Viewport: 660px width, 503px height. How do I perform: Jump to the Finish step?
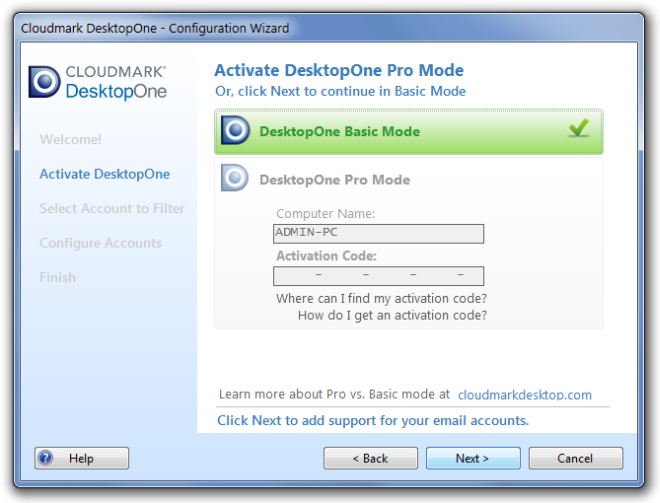point(57,277)
